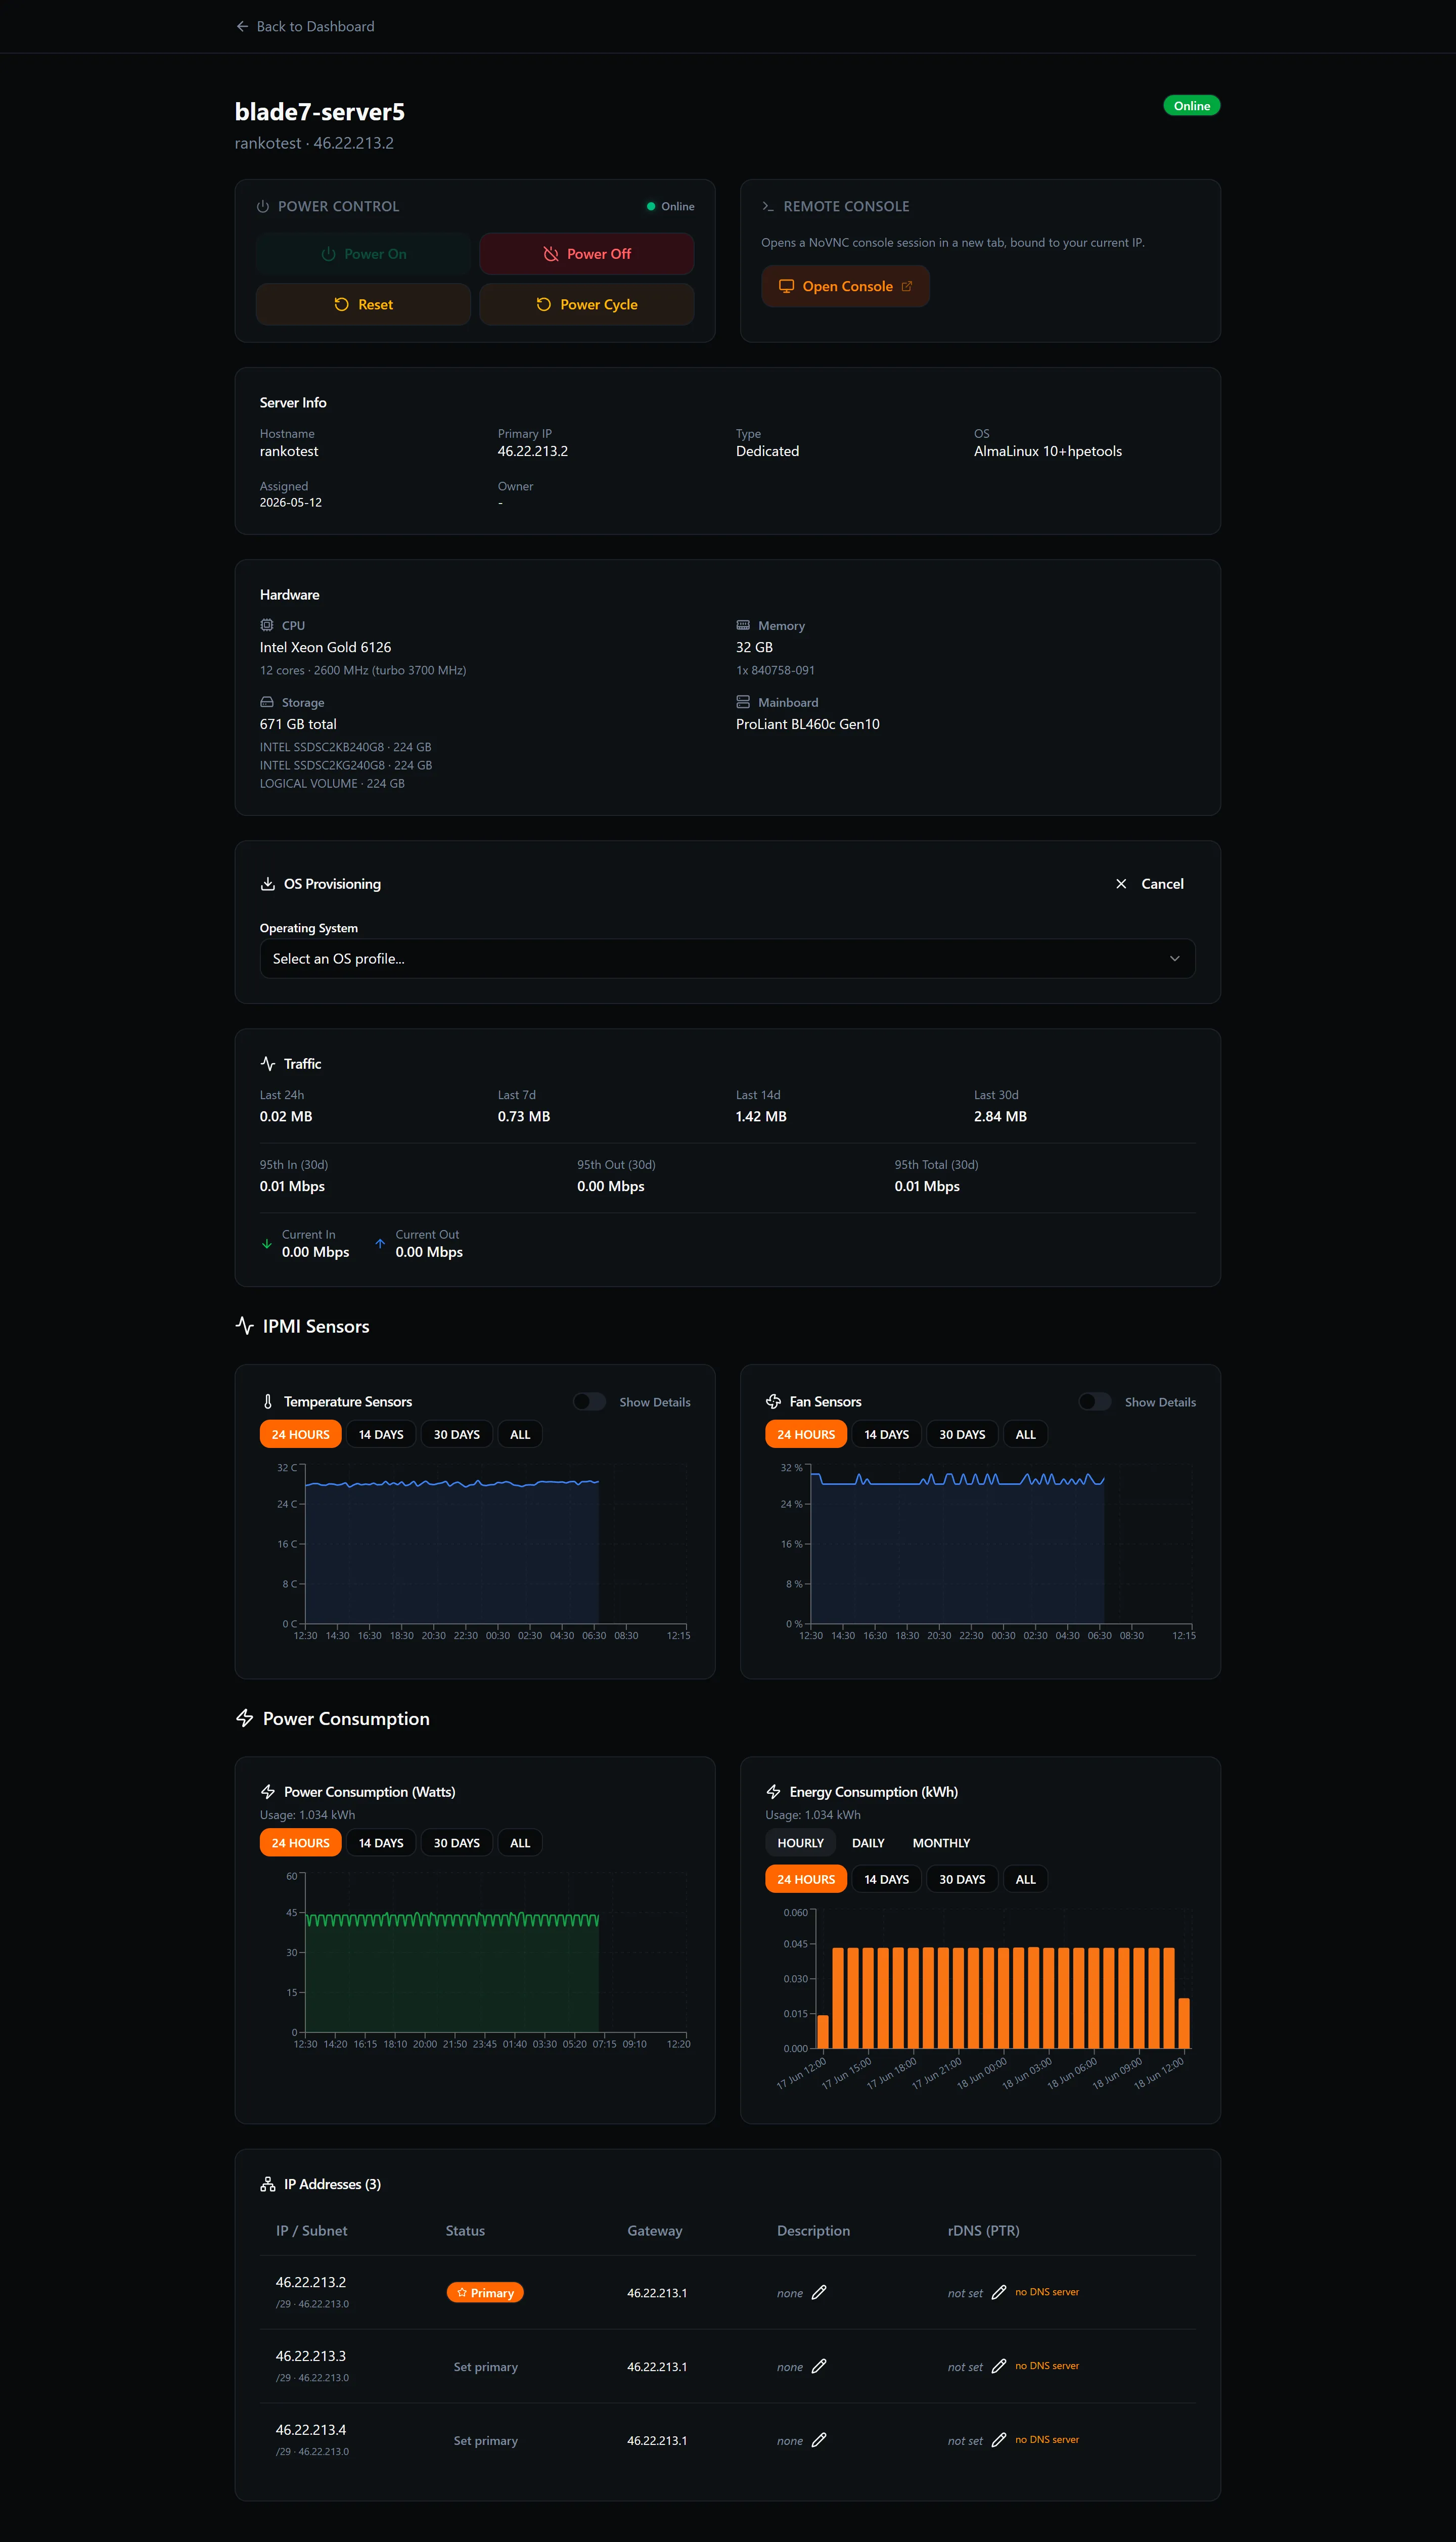Click the 17 Jun 12:00 energy bar
Screen dimensions: 1456x2542
[823, 2032]
